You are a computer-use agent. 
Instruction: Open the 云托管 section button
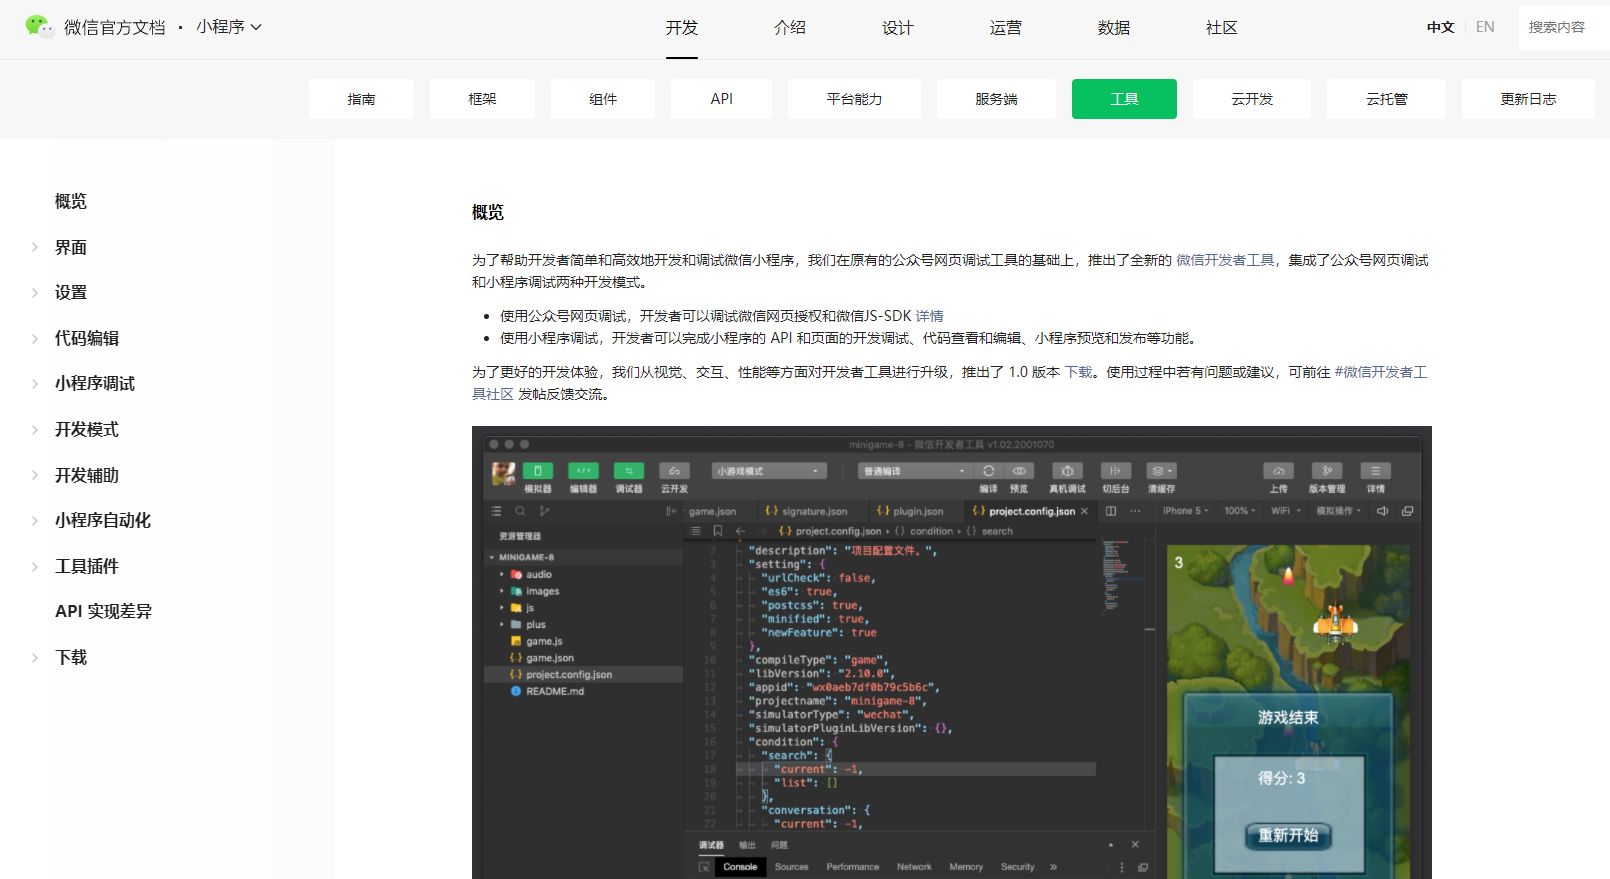1386,99
